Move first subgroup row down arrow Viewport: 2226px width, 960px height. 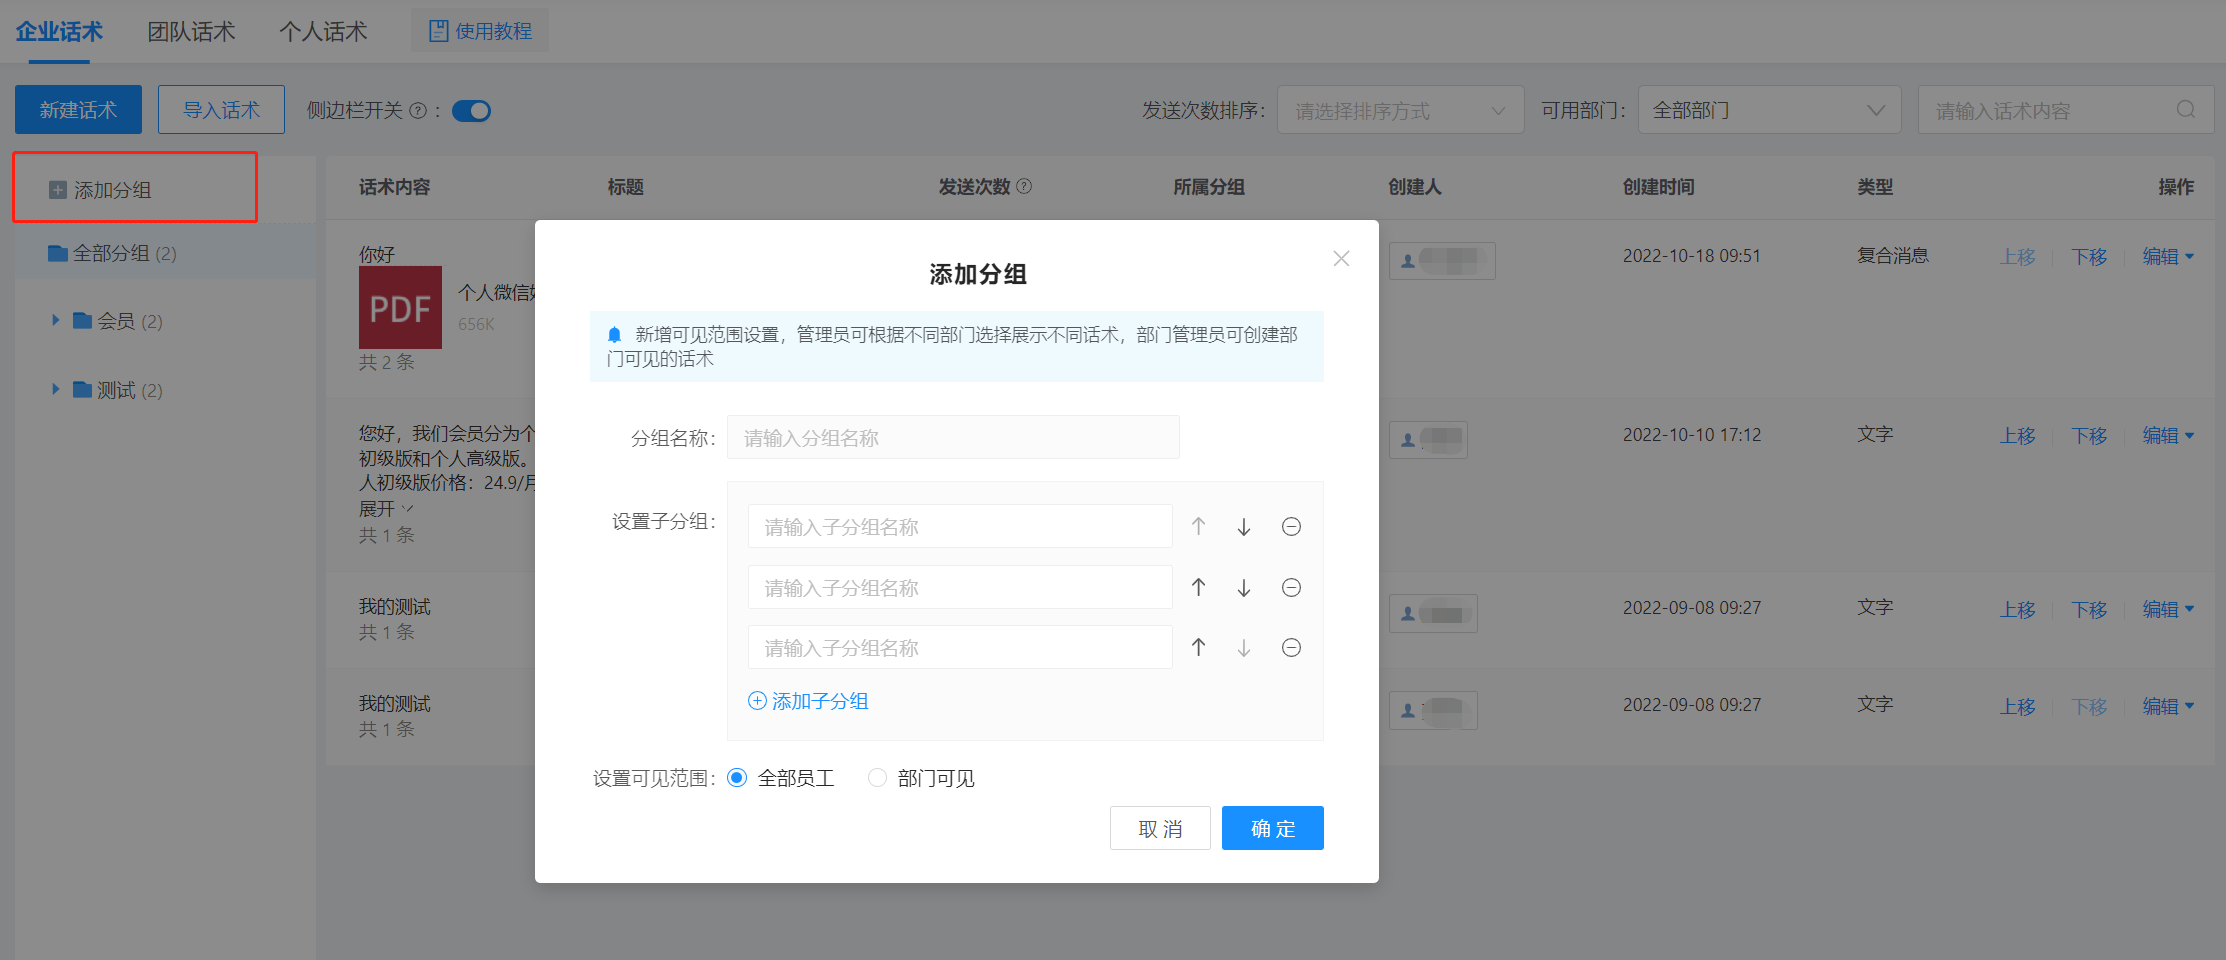(x=1244, y=526)
